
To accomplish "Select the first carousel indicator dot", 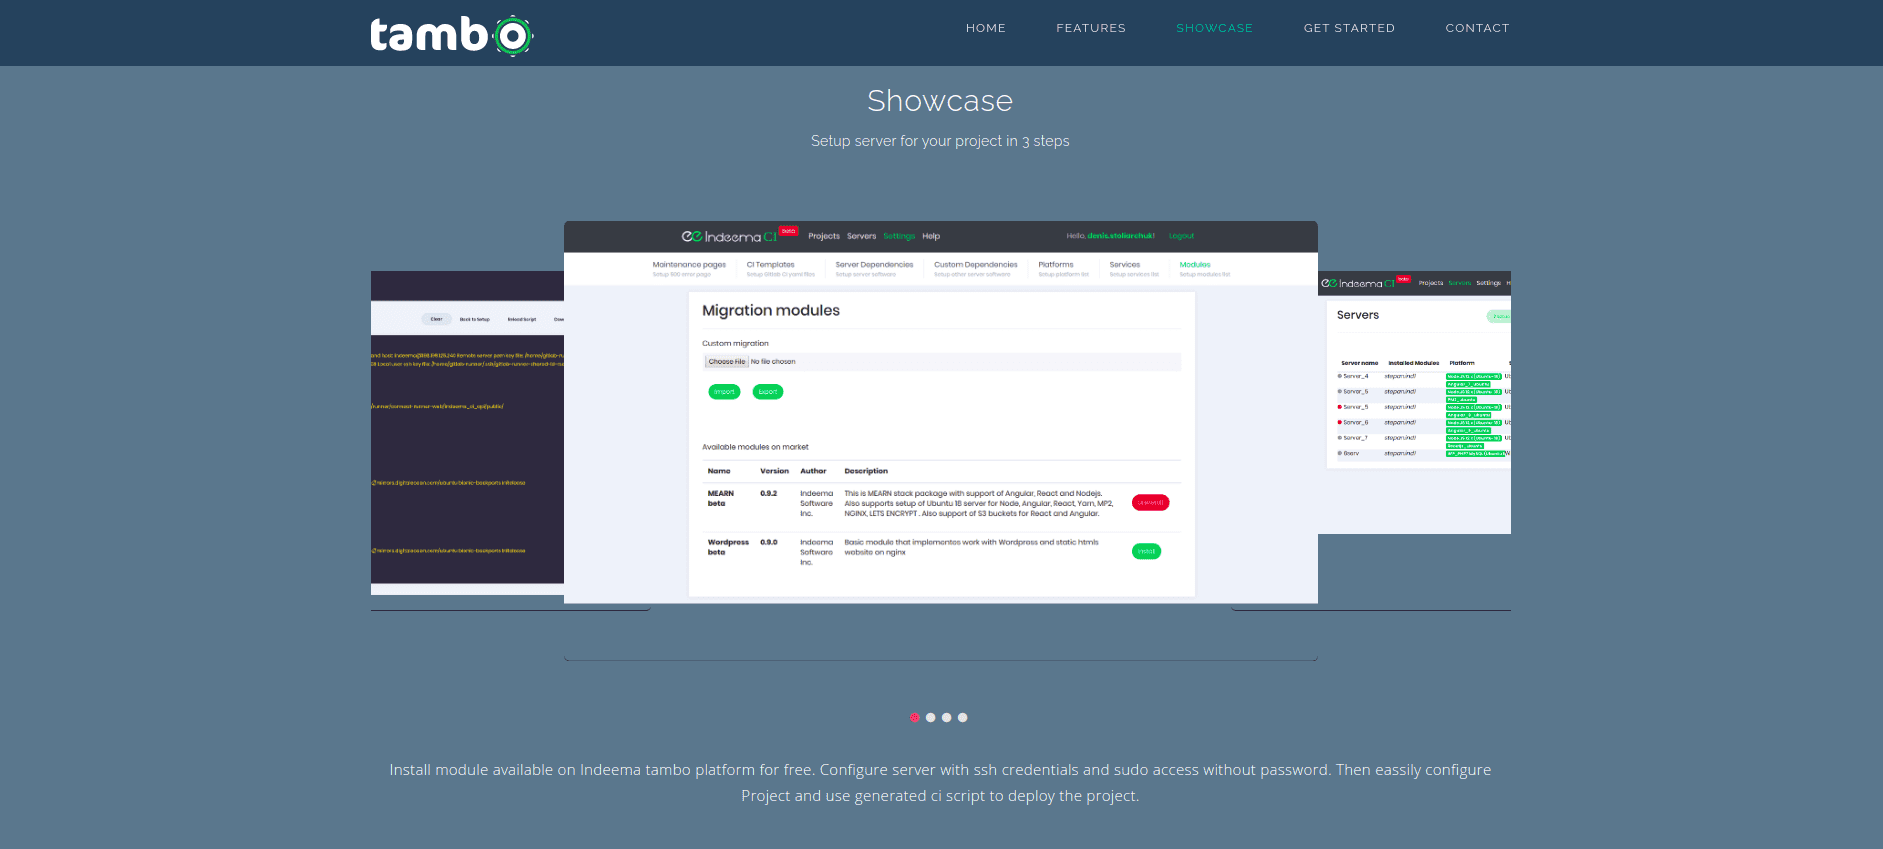I will pos(914,717).
